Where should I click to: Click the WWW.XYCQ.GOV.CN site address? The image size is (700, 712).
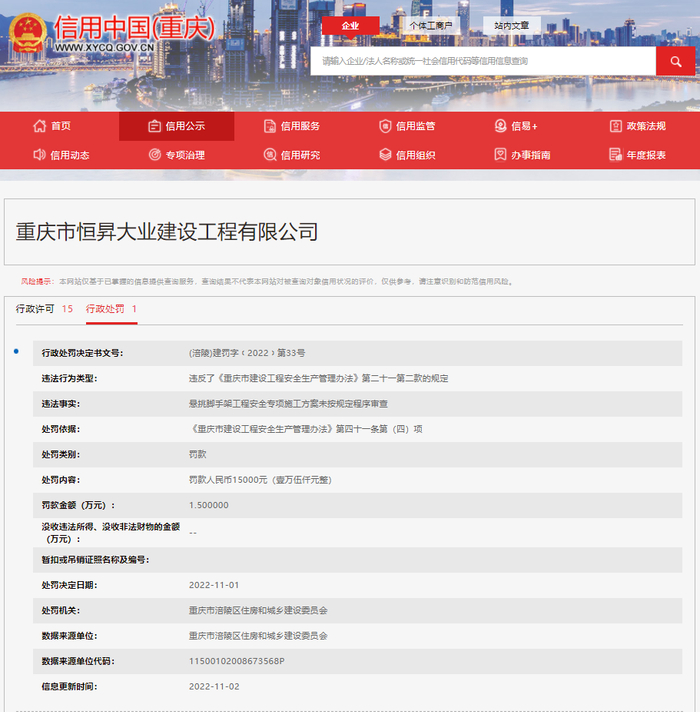(104, 48)
